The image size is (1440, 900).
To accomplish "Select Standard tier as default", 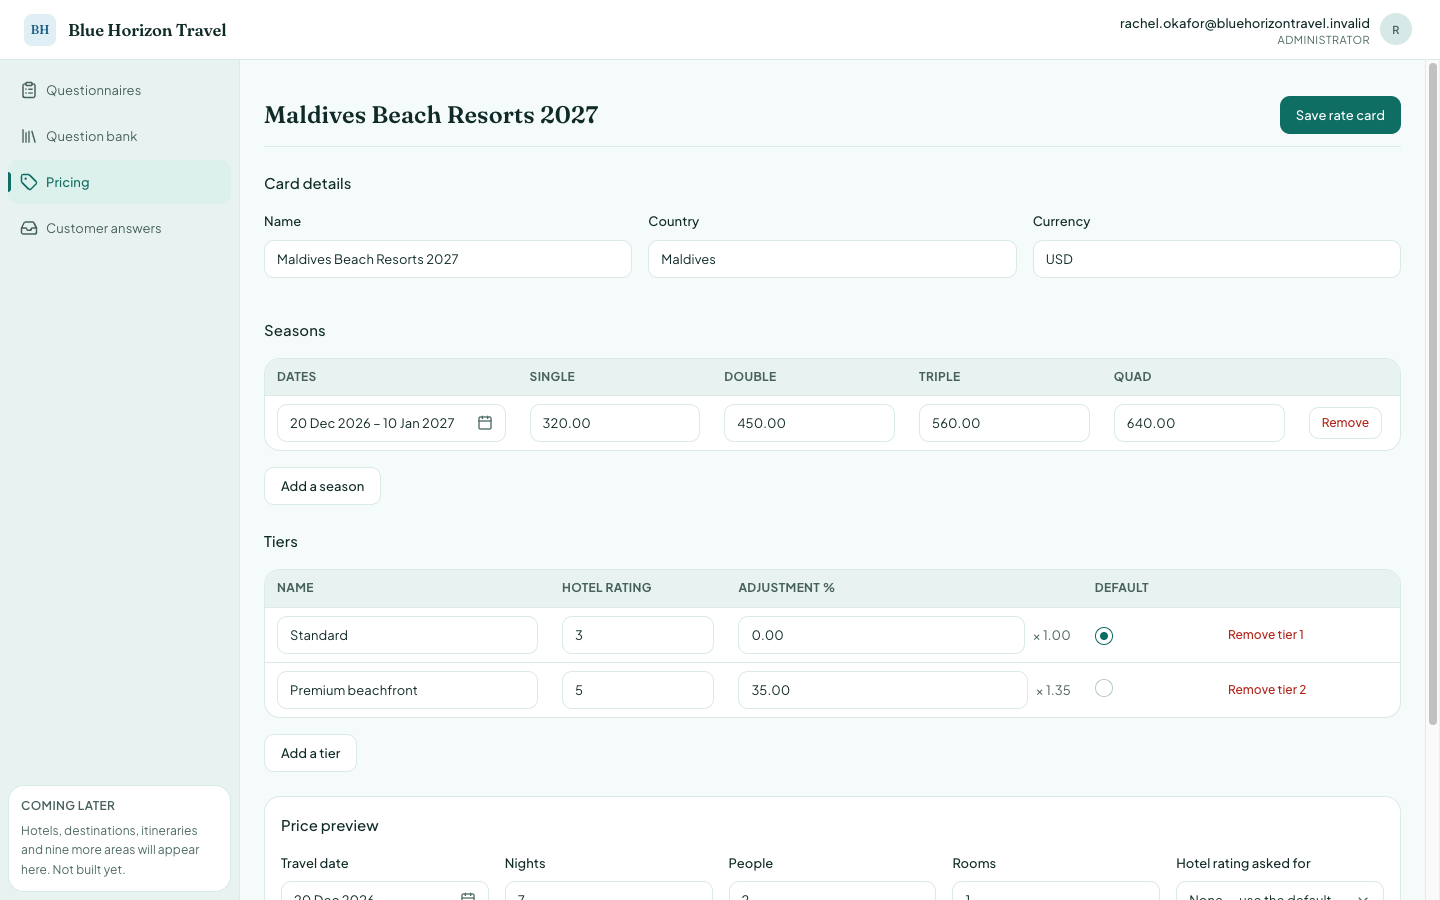I will point(1104,636).
